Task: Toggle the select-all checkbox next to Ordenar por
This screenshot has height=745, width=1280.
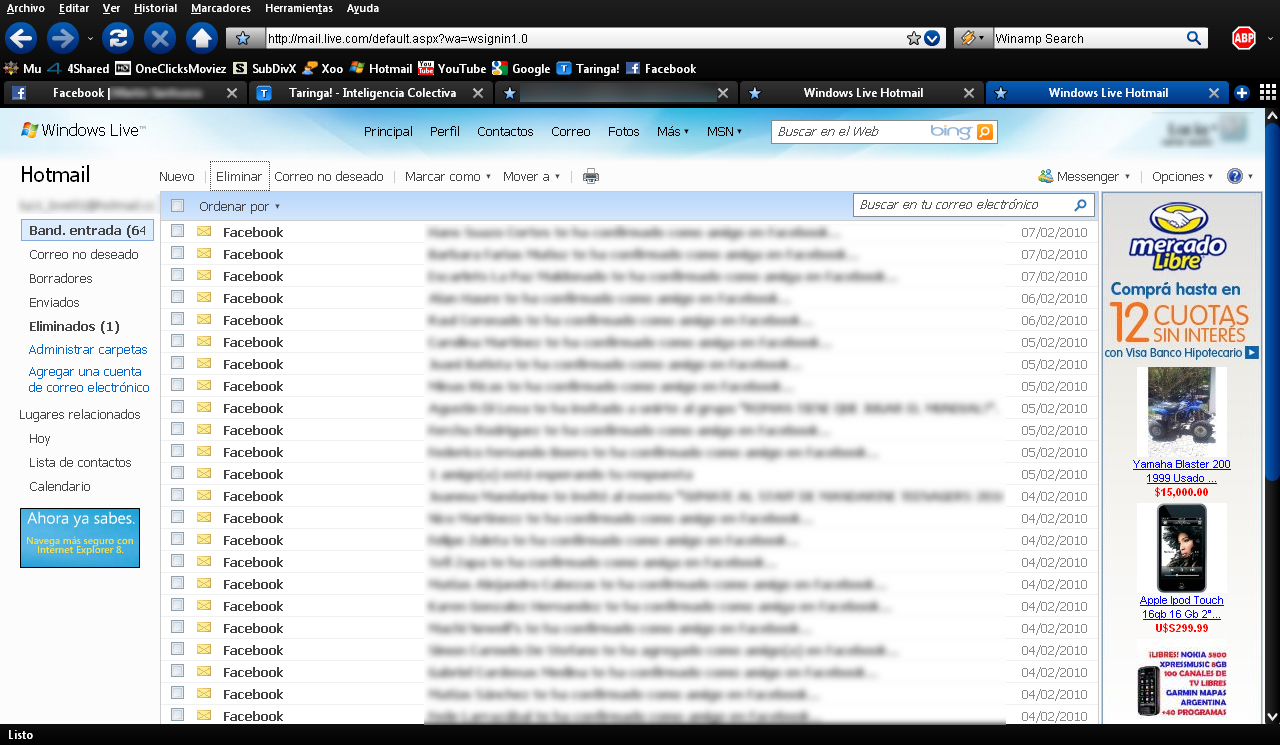Action: (177, 206)
